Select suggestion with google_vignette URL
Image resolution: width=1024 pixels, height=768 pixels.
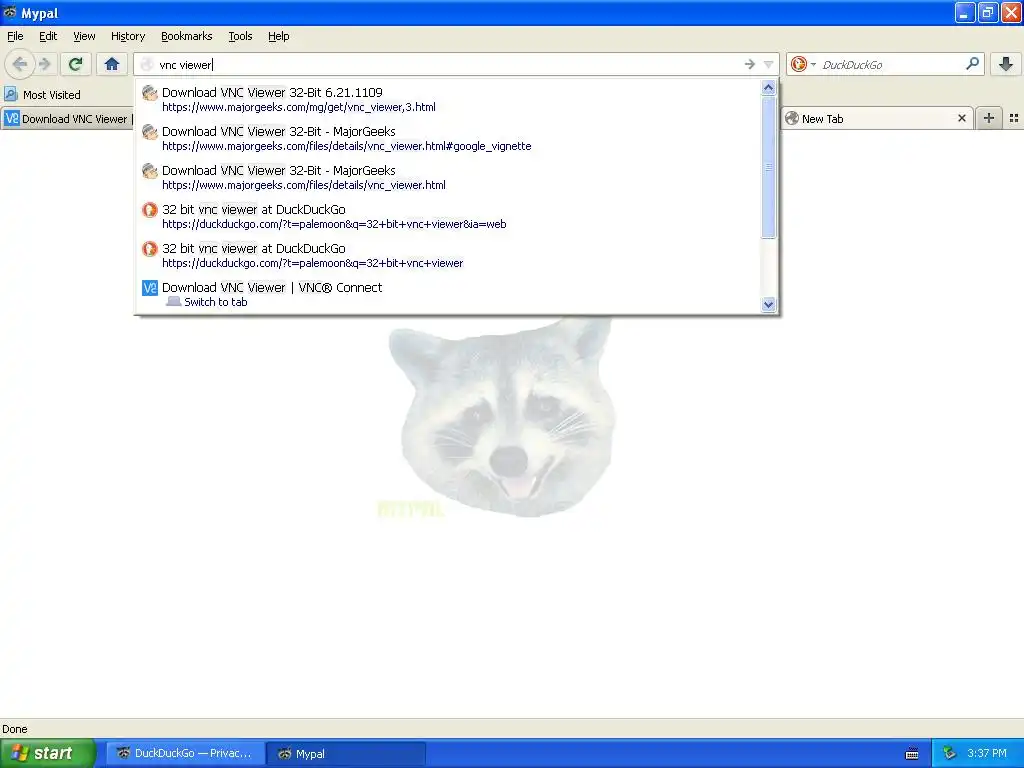(x=449, y=138)
